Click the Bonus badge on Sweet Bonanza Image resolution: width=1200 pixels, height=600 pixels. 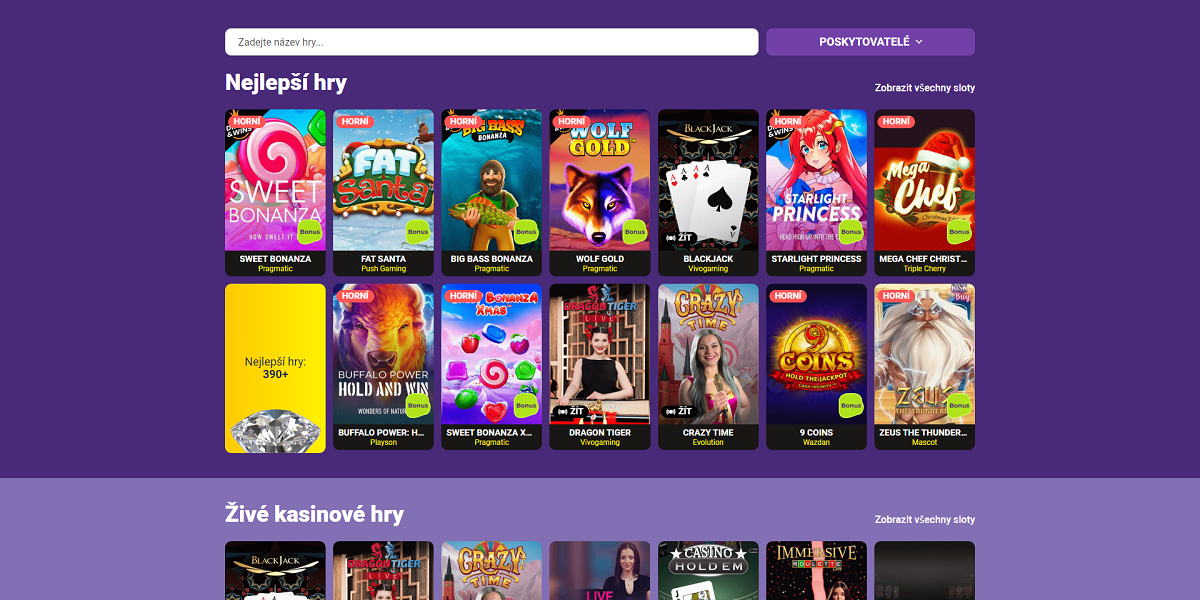[310, 231]
